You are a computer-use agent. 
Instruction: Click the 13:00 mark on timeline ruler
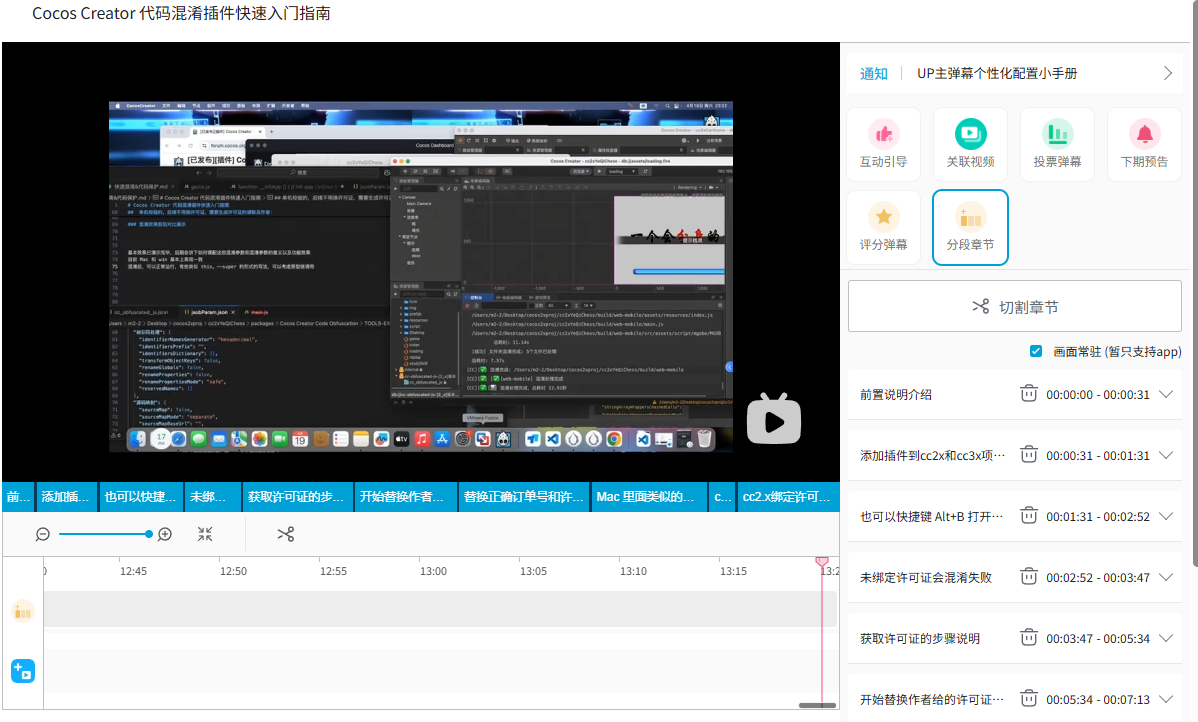click(433, 571)
